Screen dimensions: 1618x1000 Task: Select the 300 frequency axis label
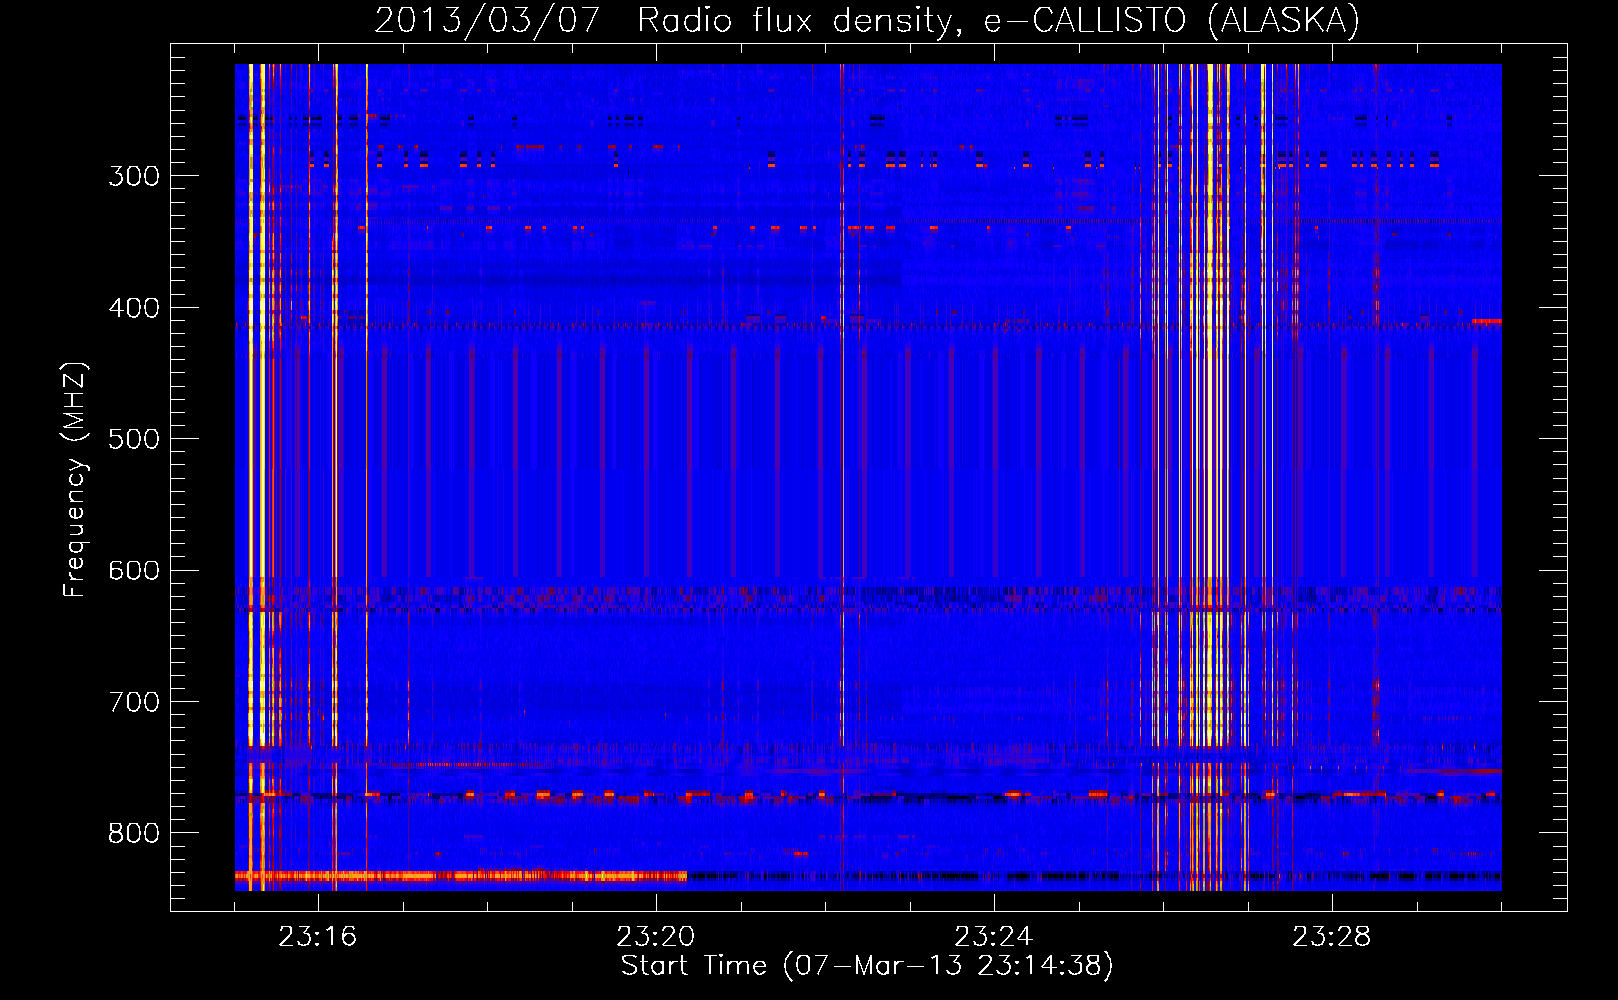[134, 177]
